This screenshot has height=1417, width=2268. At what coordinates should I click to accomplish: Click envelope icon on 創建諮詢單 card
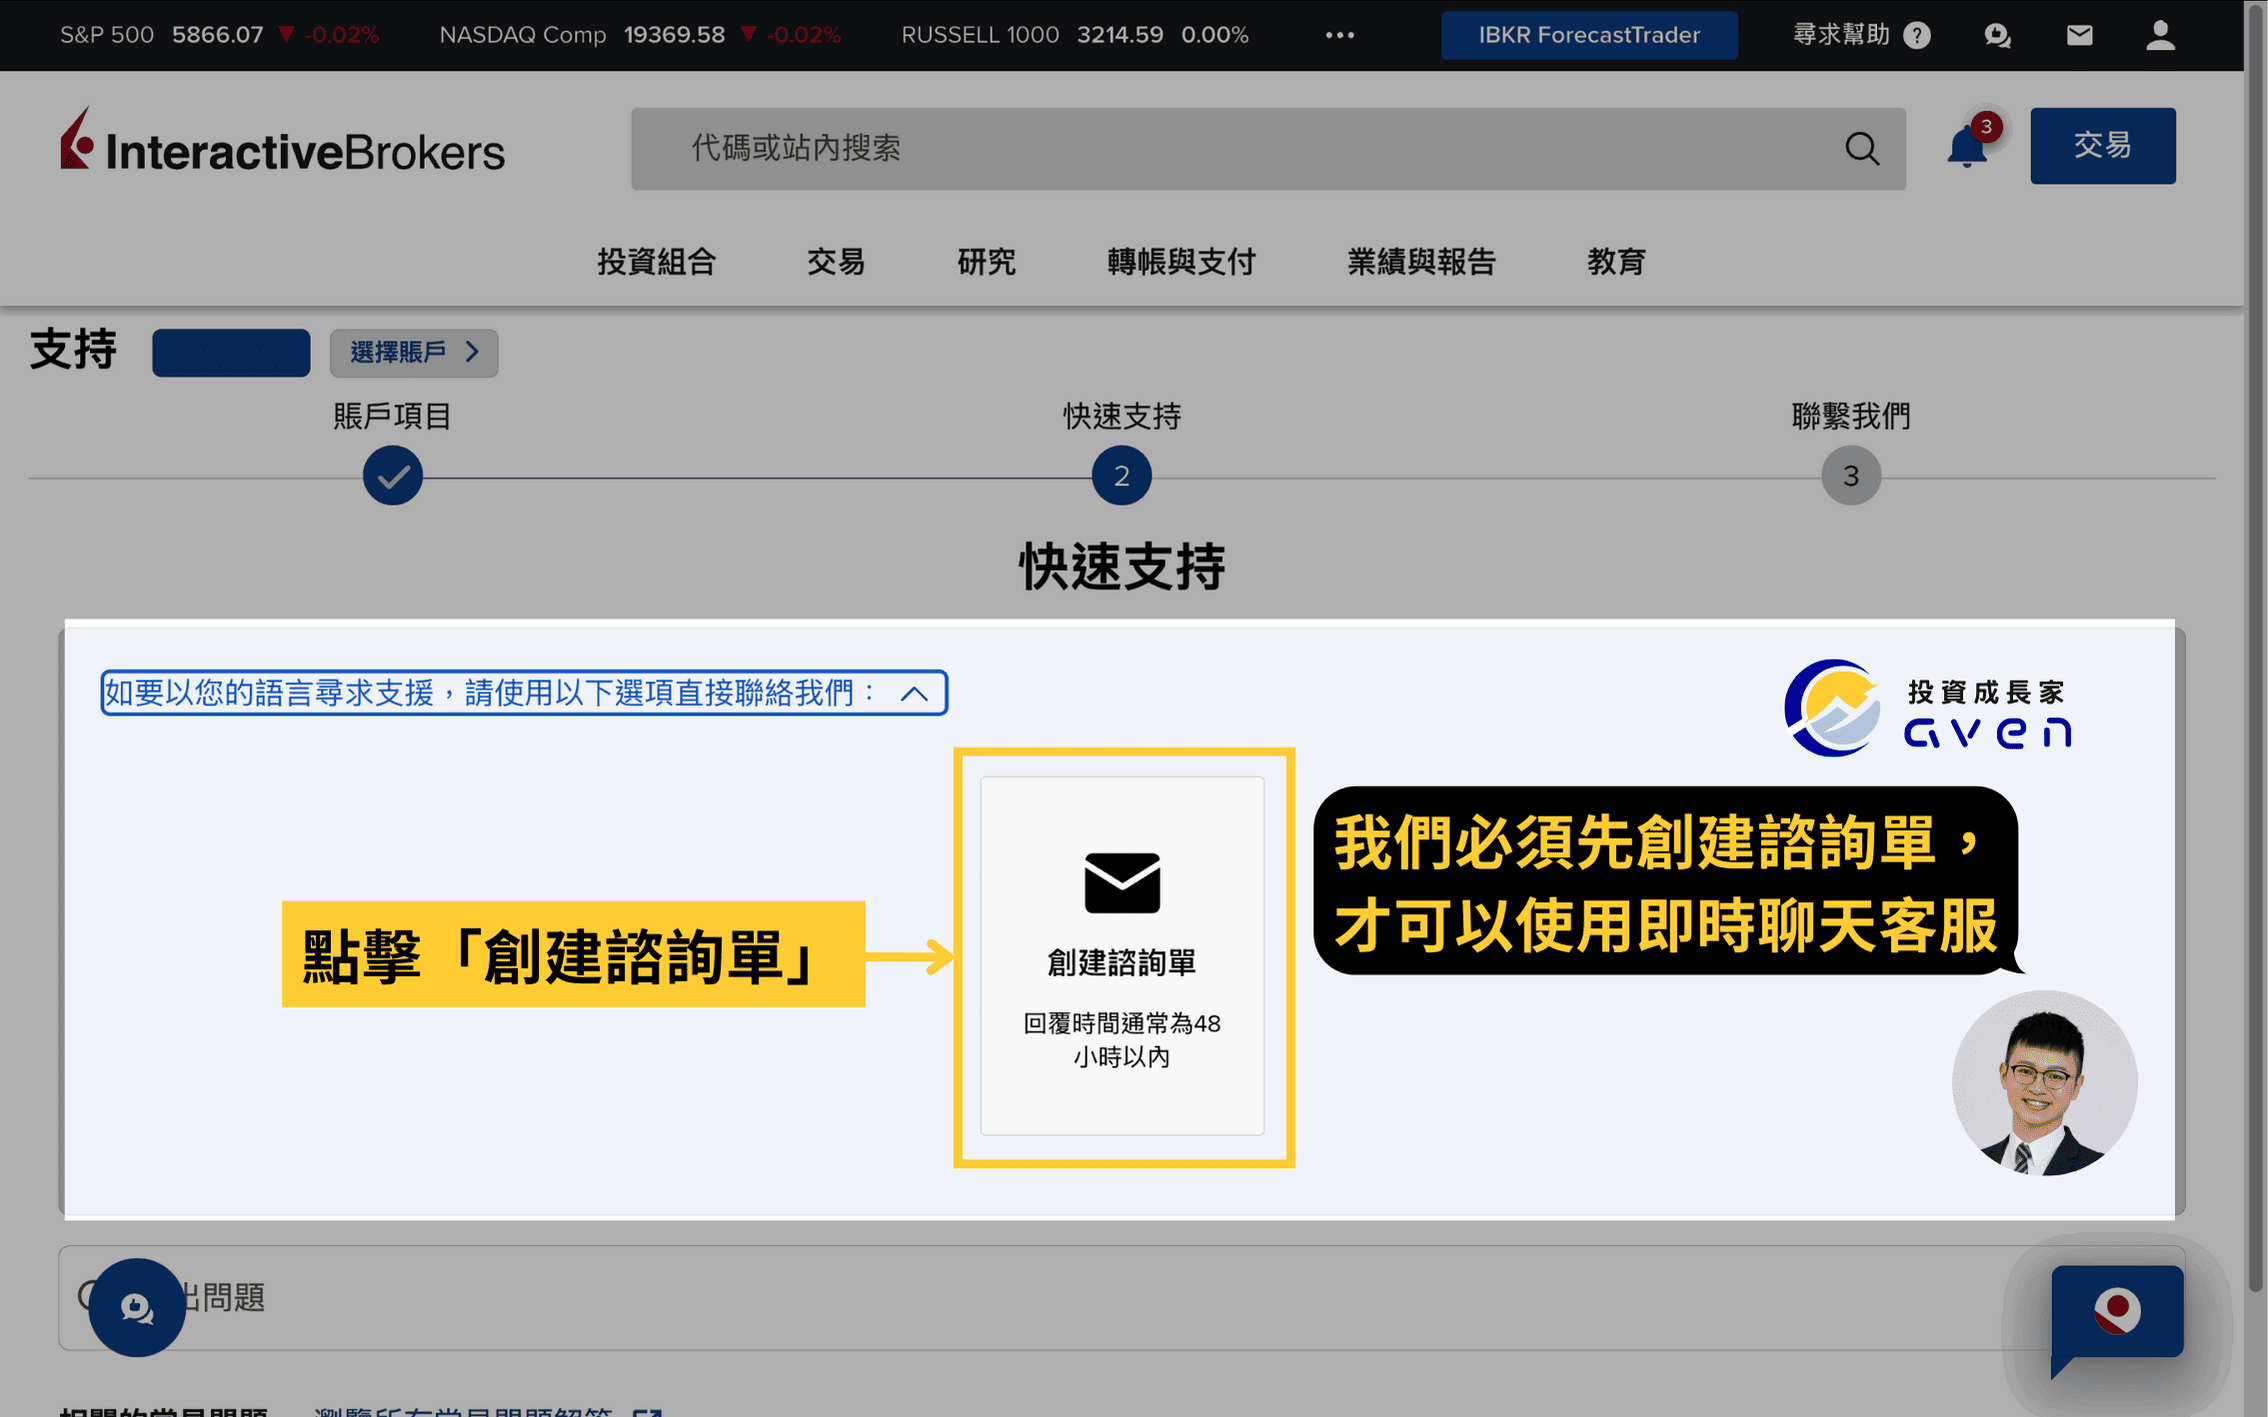(1122, 882)
